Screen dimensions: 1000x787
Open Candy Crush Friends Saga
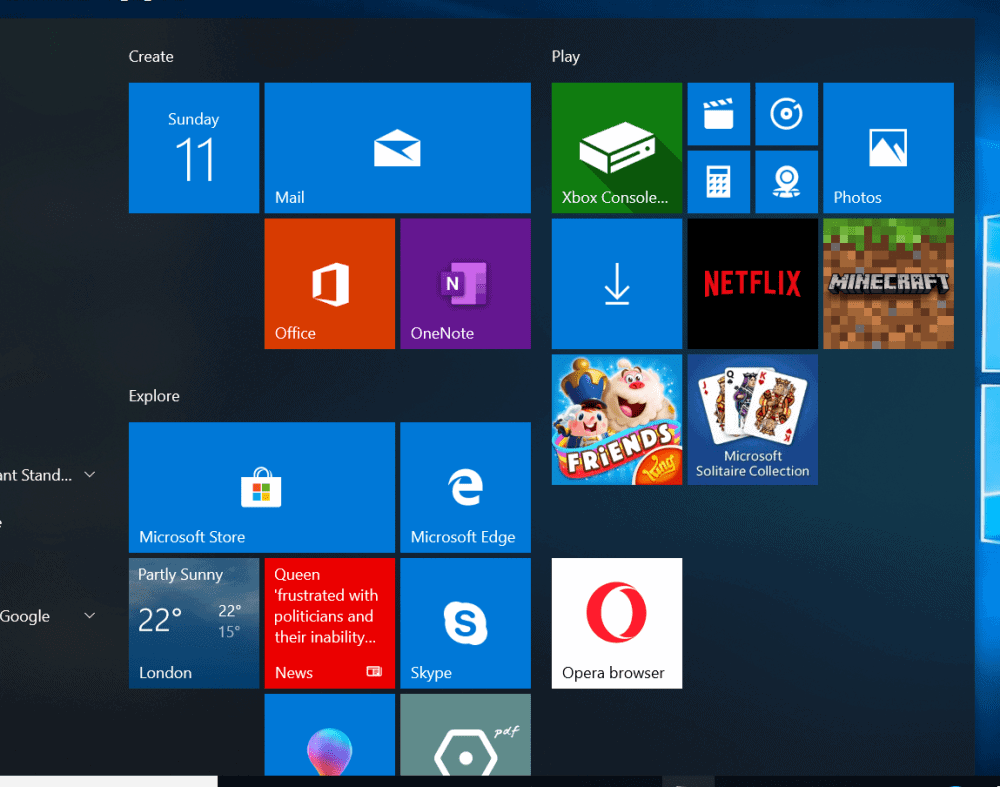pyautogui.click(x=616, y=418)
